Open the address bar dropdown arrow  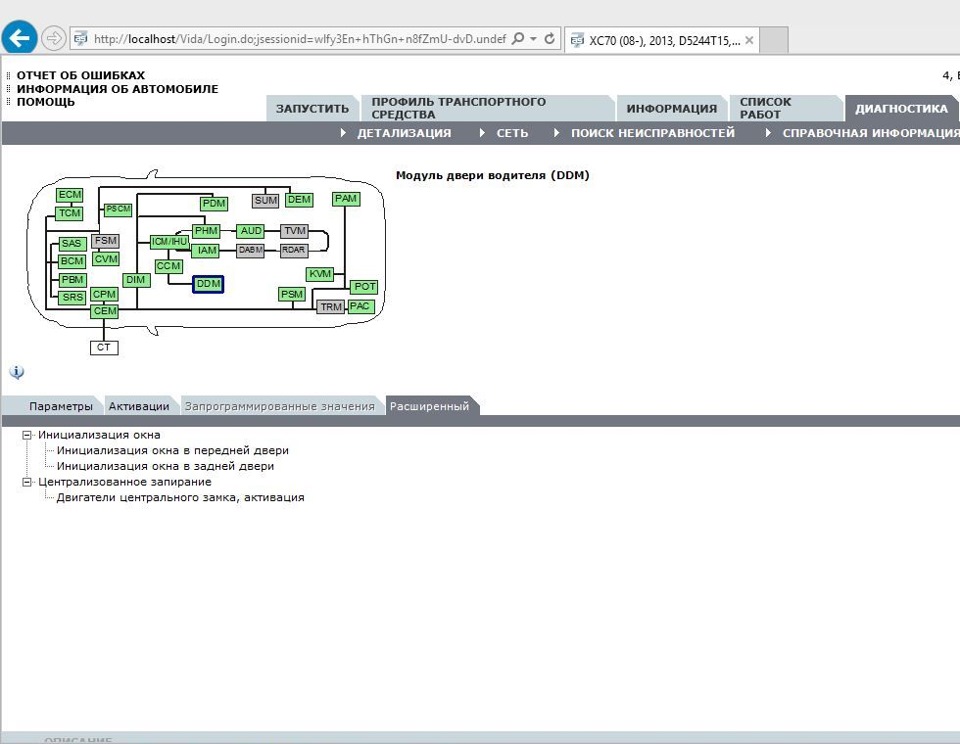click(533, 39)
